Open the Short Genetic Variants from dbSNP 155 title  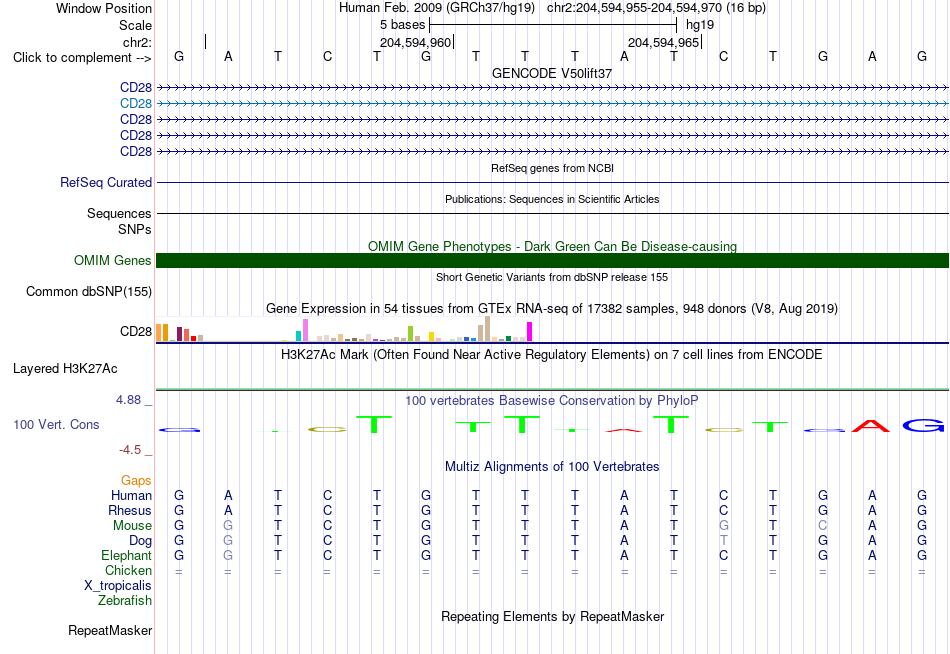click(x=552, y=277)
